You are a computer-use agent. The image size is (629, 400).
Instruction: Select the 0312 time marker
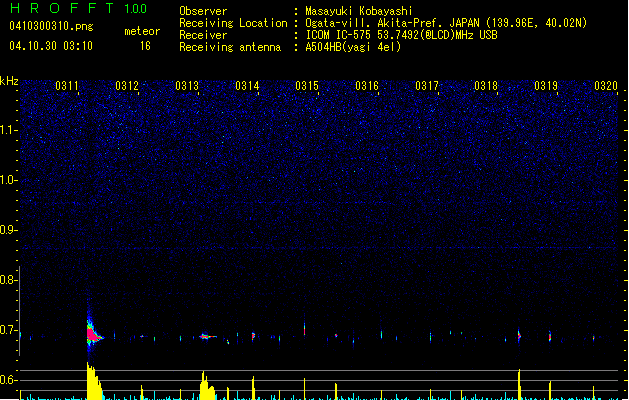tap(127, 86)
